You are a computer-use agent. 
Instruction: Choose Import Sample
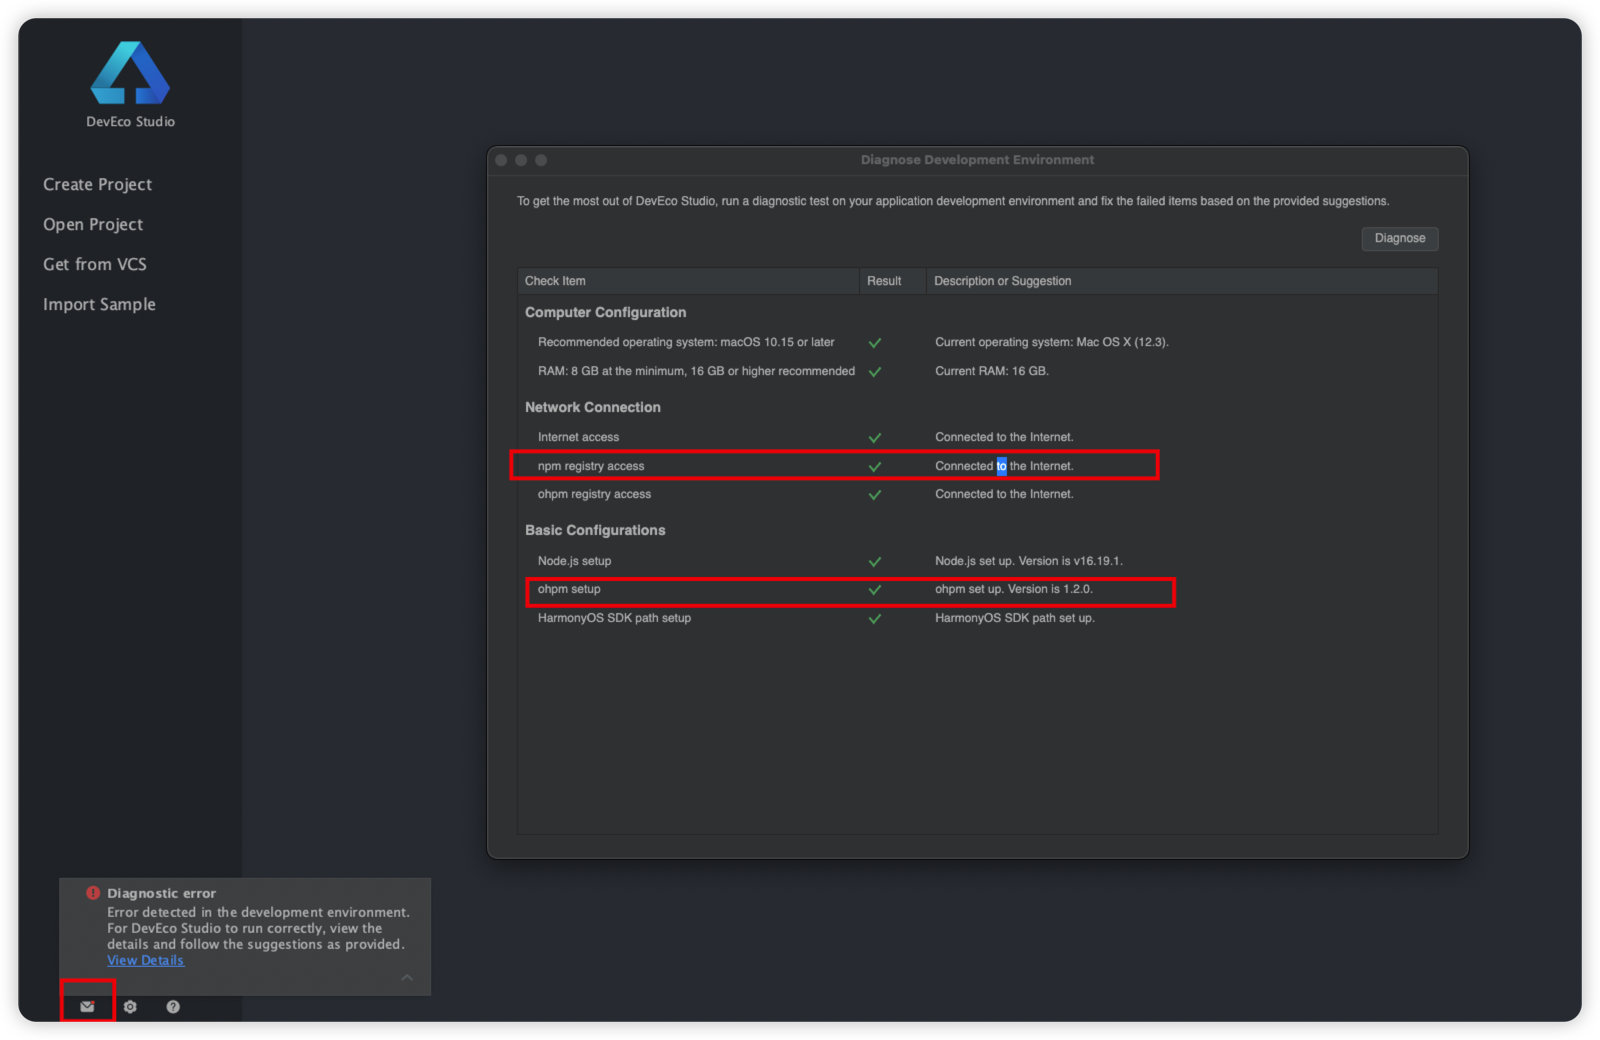coord(99,304)
